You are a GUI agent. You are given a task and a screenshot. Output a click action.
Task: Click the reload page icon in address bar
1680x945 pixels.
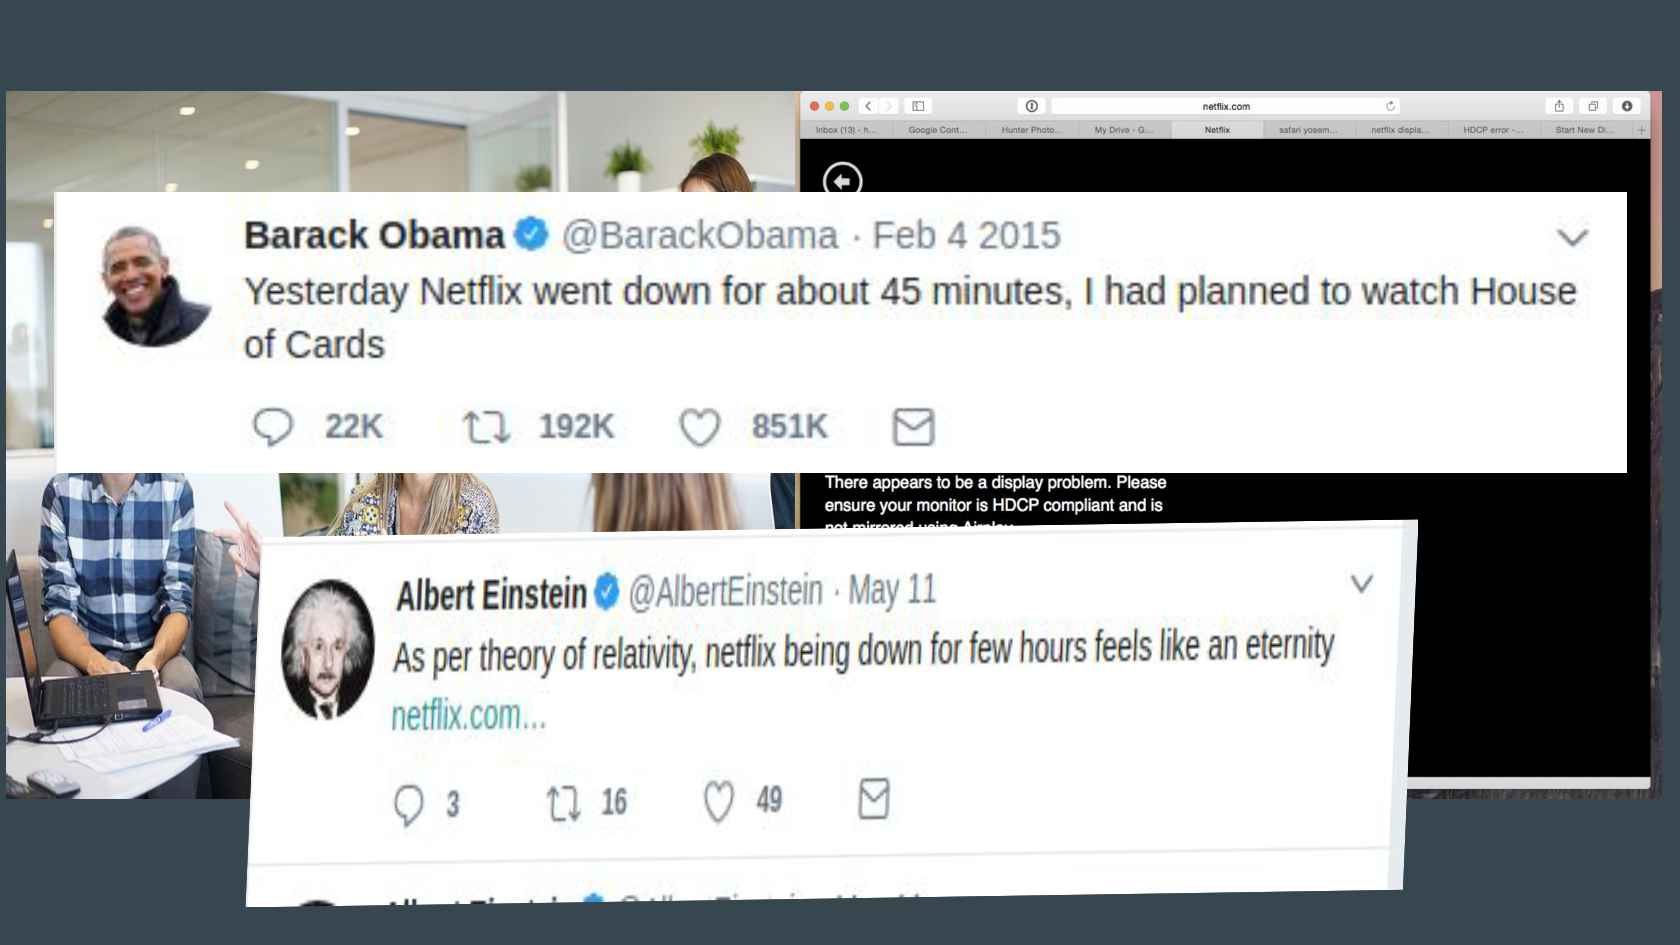coord(1390,106)
